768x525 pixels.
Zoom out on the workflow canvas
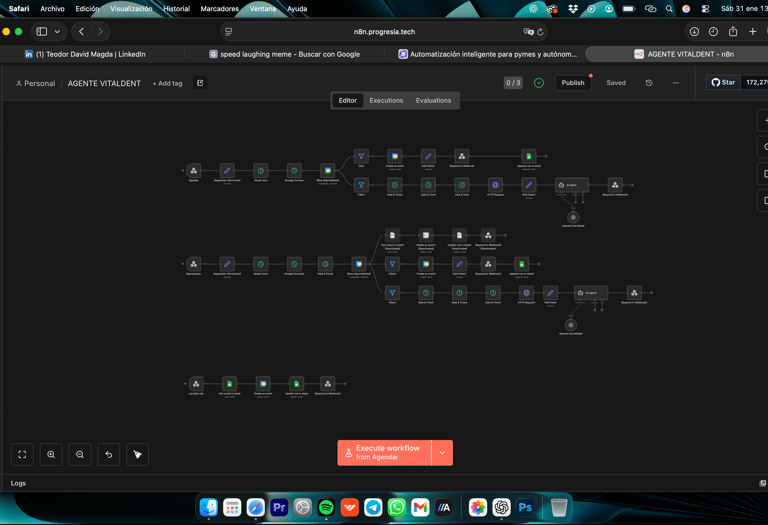pyautogui.click(x=80, y=454)
